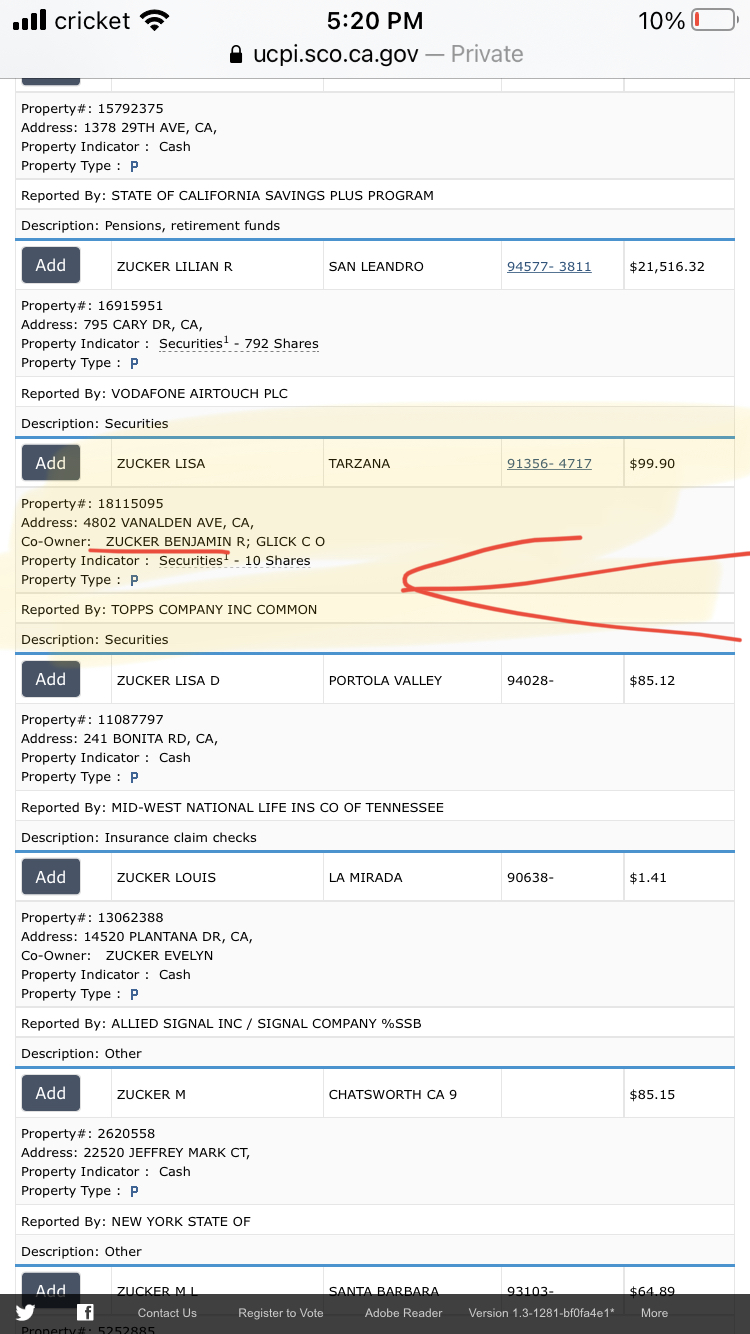Add the ZUCKER LOUIS property
The height and width of the screenshot is (1334, 750).
pos(51,877)
